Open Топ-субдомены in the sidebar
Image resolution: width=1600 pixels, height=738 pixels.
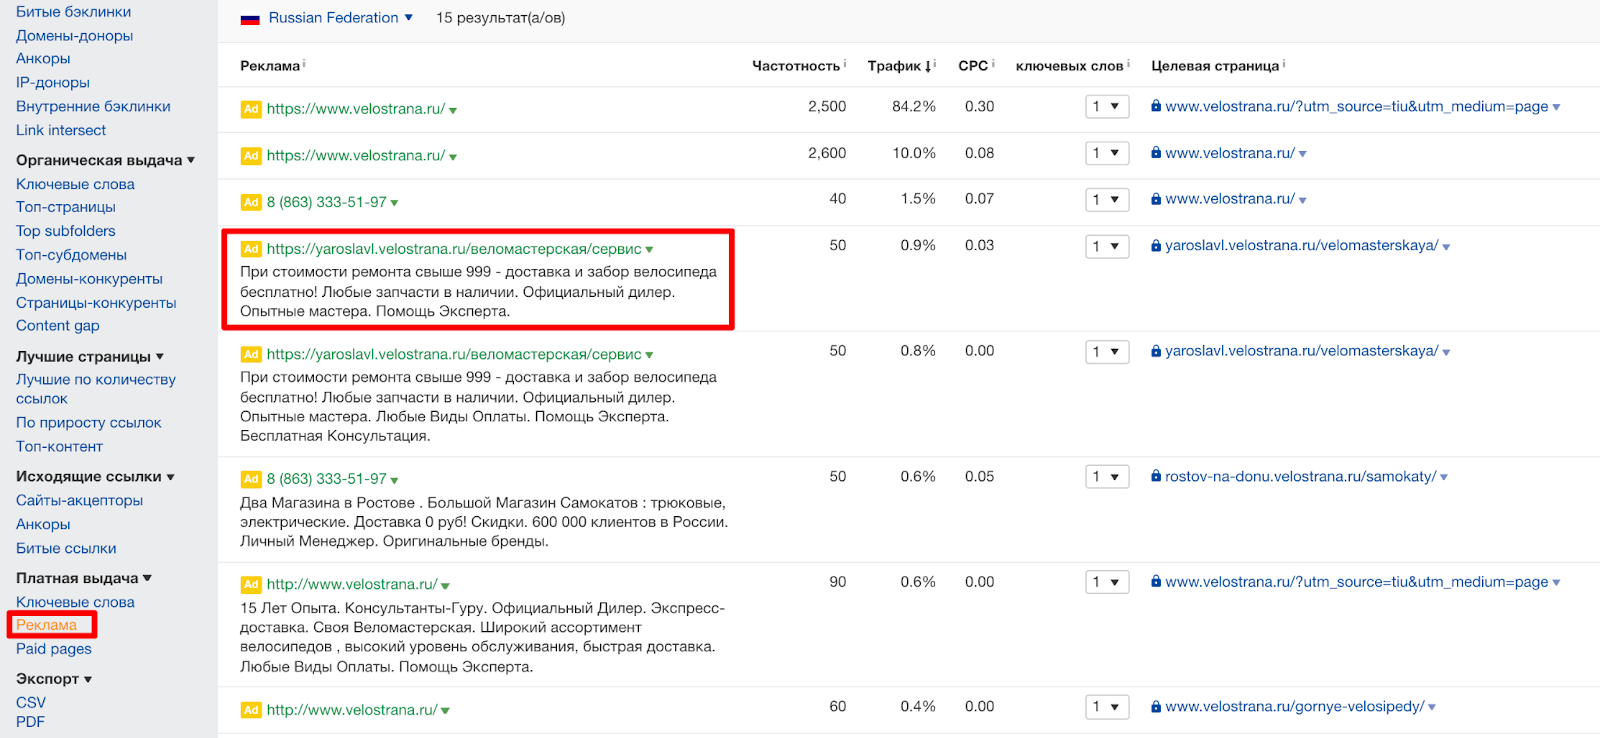(72, 255)
